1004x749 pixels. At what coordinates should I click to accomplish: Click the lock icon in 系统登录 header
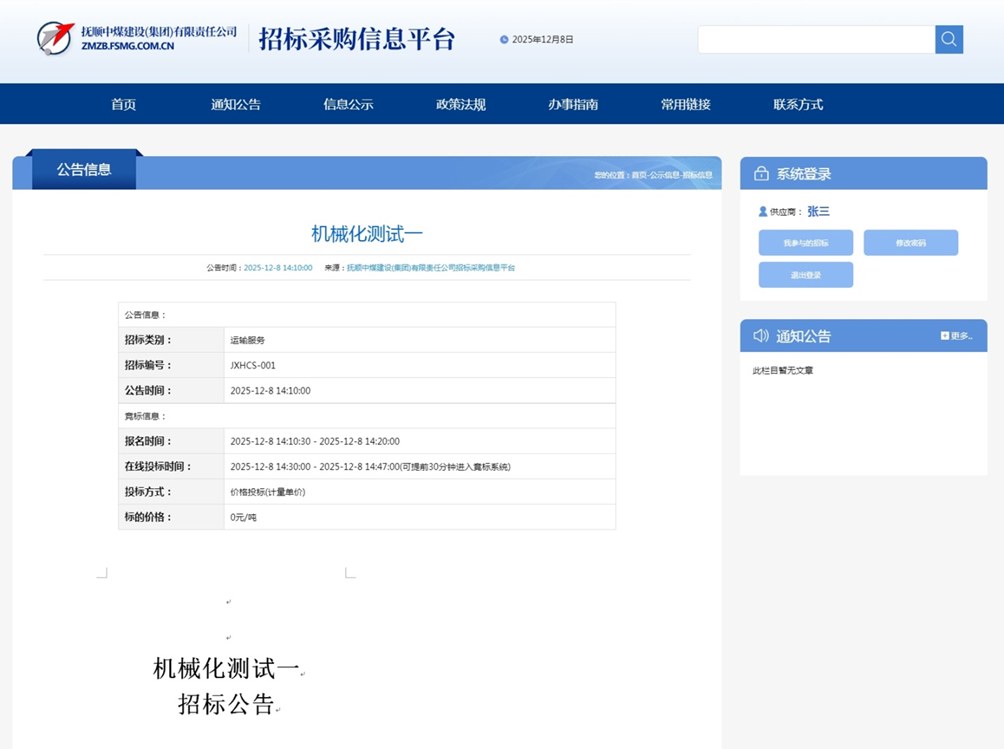(761, 173)
